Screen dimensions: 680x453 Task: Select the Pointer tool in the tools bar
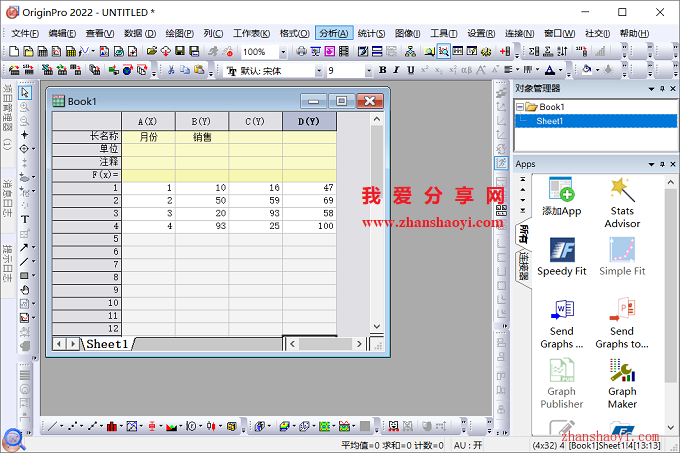(x=25, y=92)
